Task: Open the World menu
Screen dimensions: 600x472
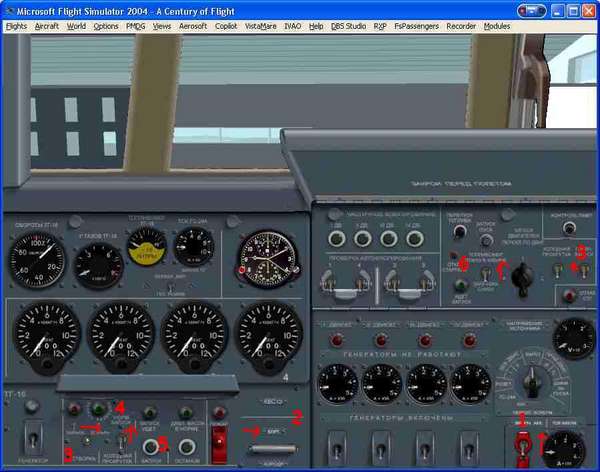Action: (76, 26)
